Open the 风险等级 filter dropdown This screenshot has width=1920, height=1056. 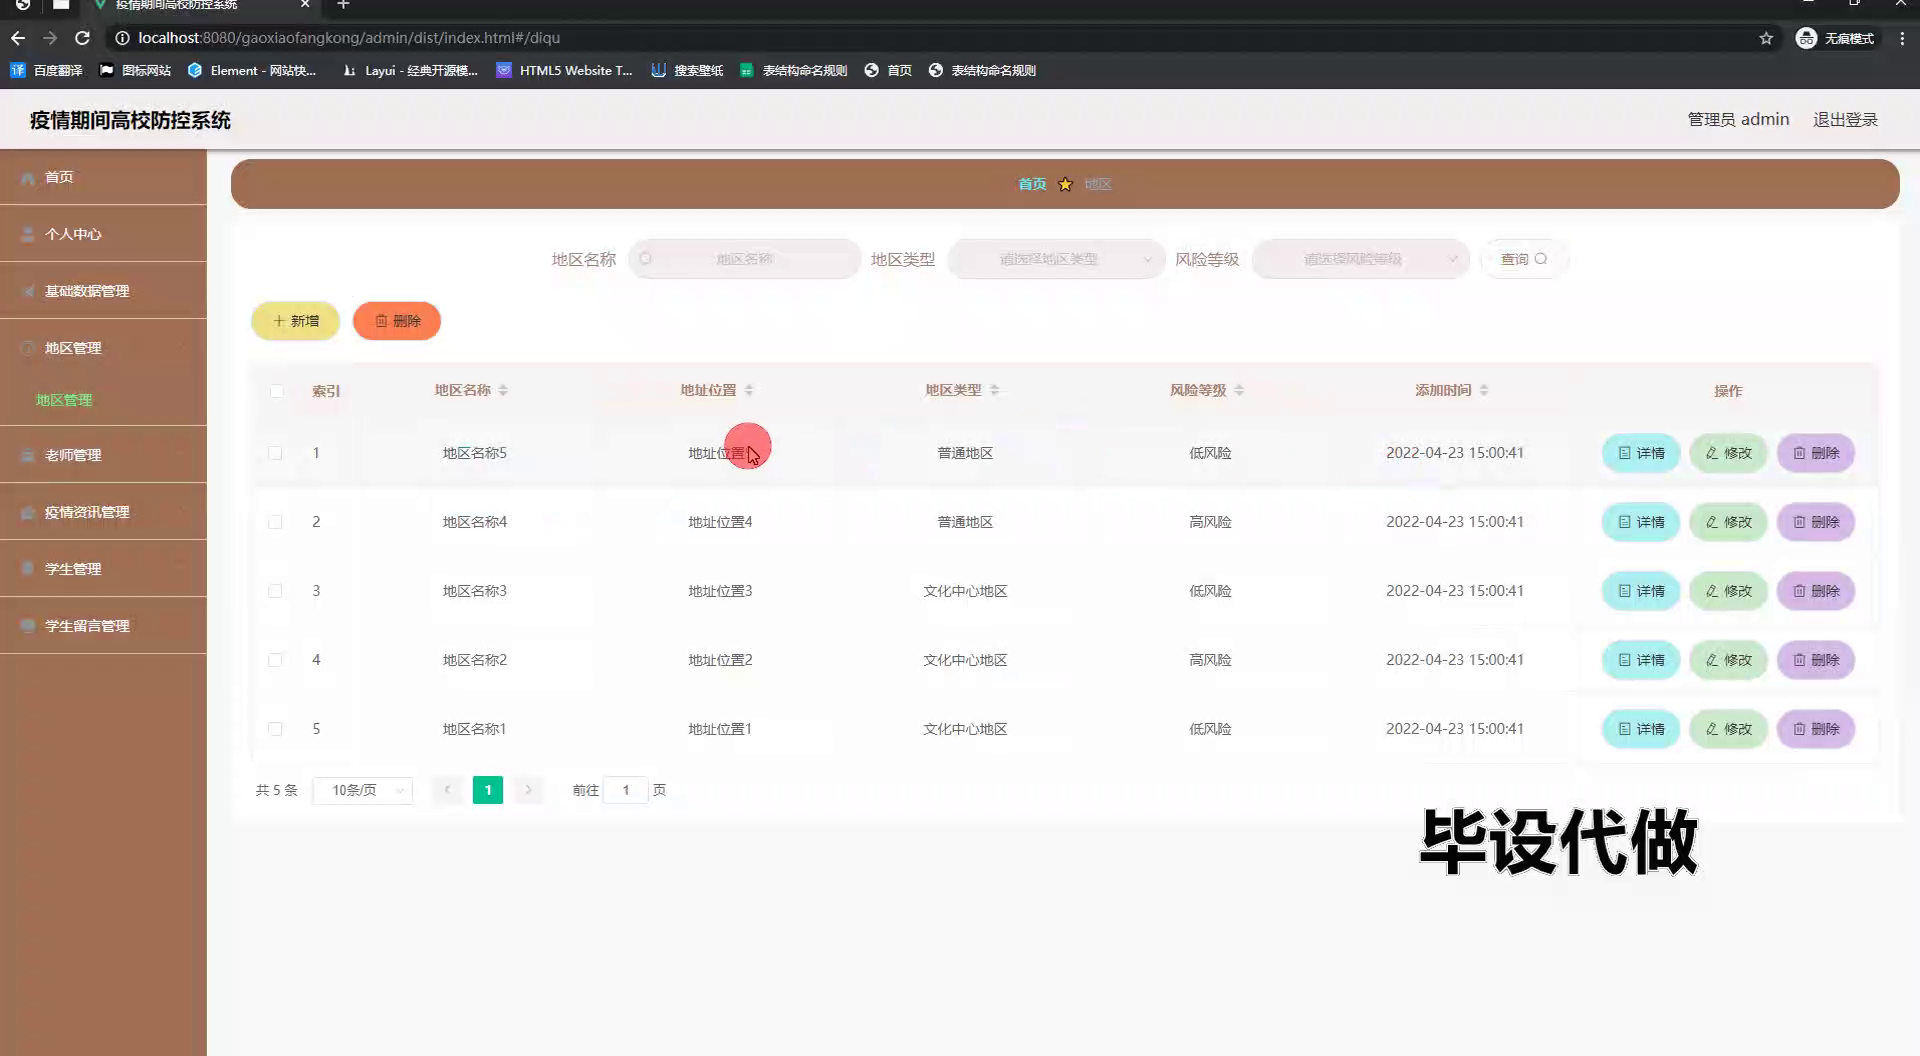point(1360,259)
